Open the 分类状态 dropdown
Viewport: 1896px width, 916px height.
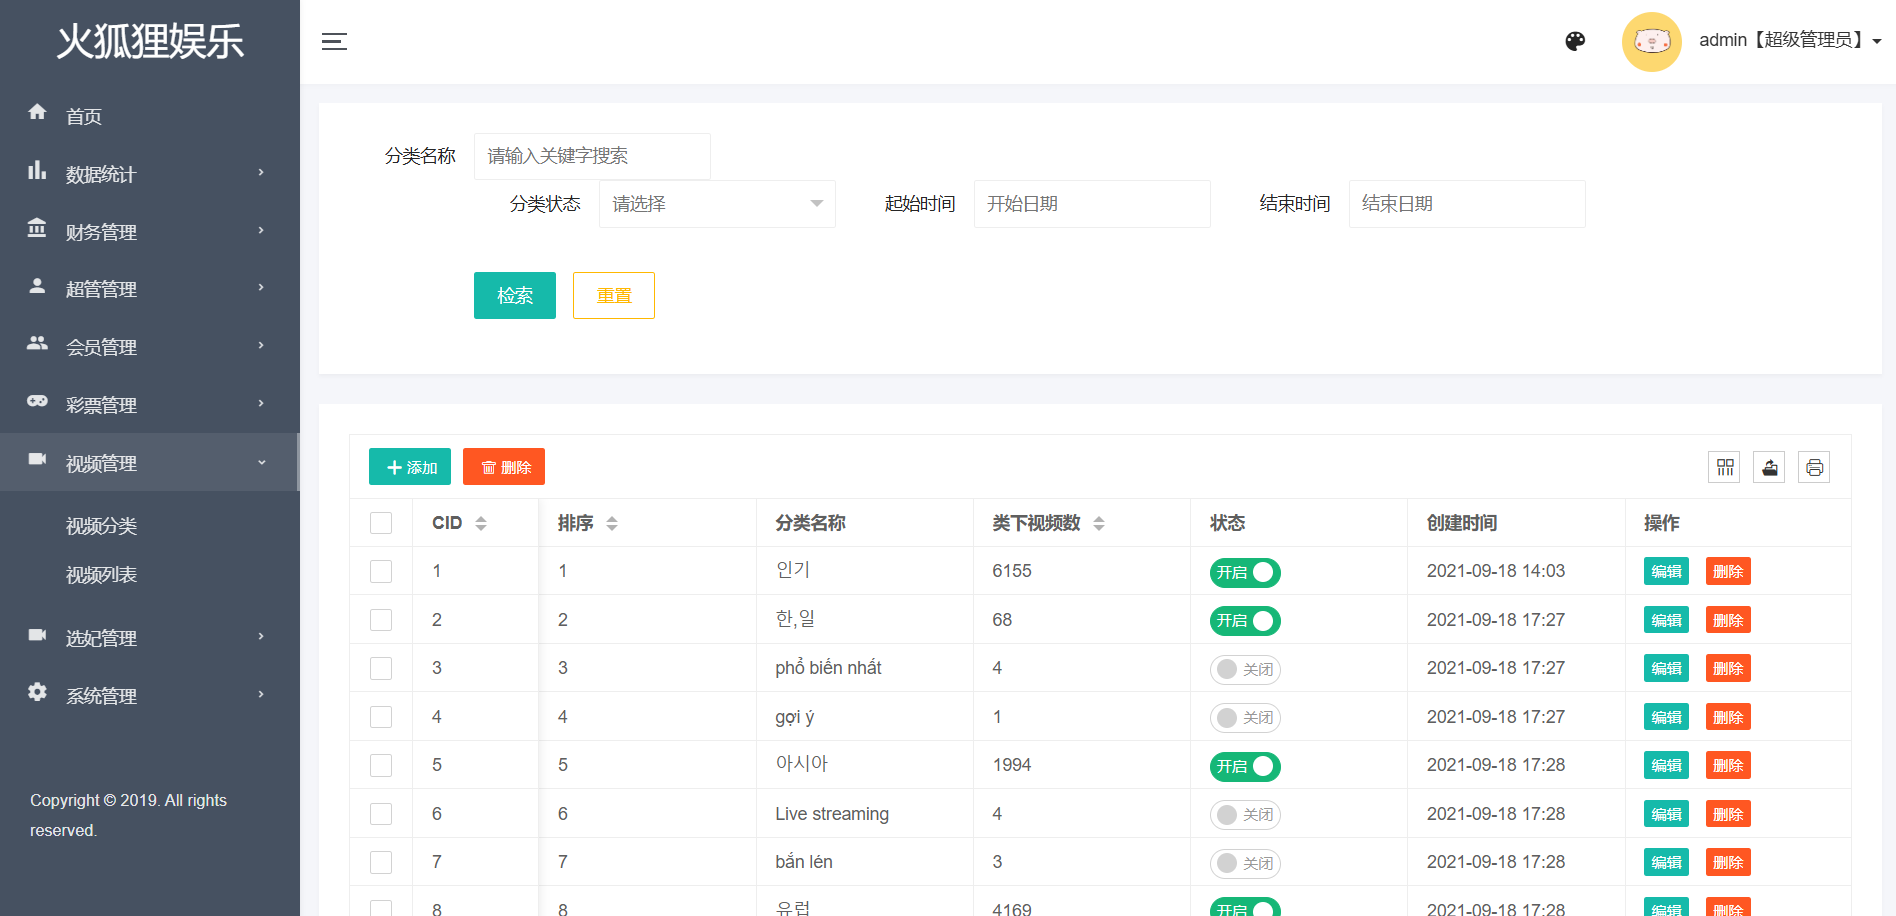coord(717,204)
